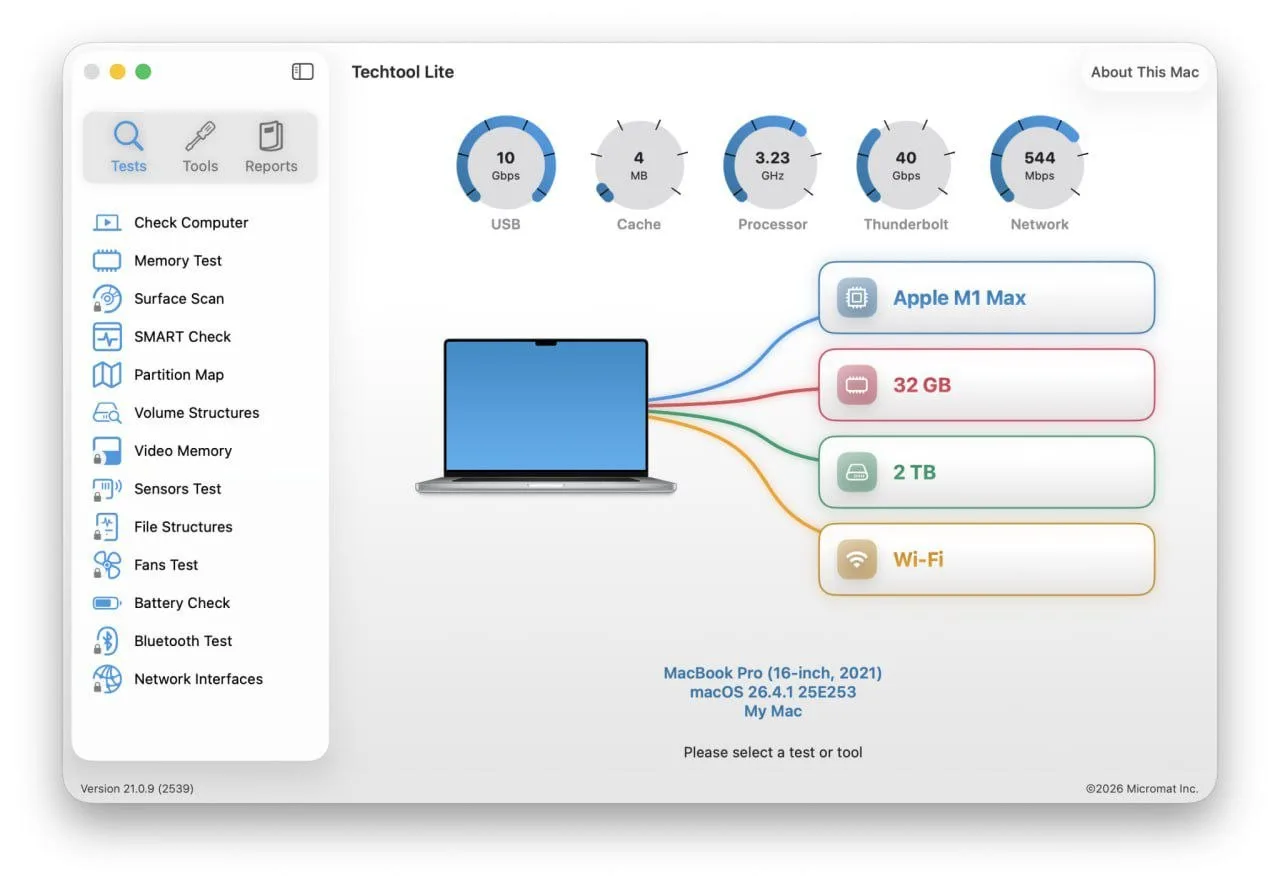Screen dimensions: 1280x886
Task: Click the 2 TB storage card
Action: (x=987, y=472)
